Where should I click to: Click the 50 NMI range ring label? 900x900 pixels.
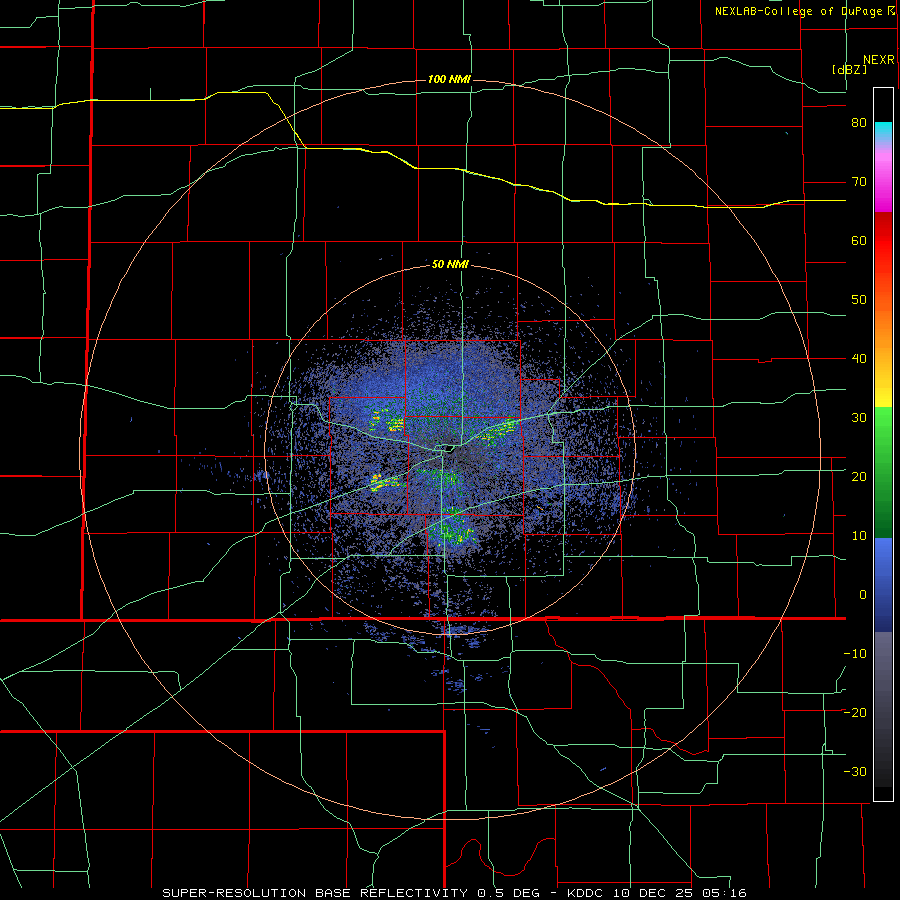(x=450, y=265)
